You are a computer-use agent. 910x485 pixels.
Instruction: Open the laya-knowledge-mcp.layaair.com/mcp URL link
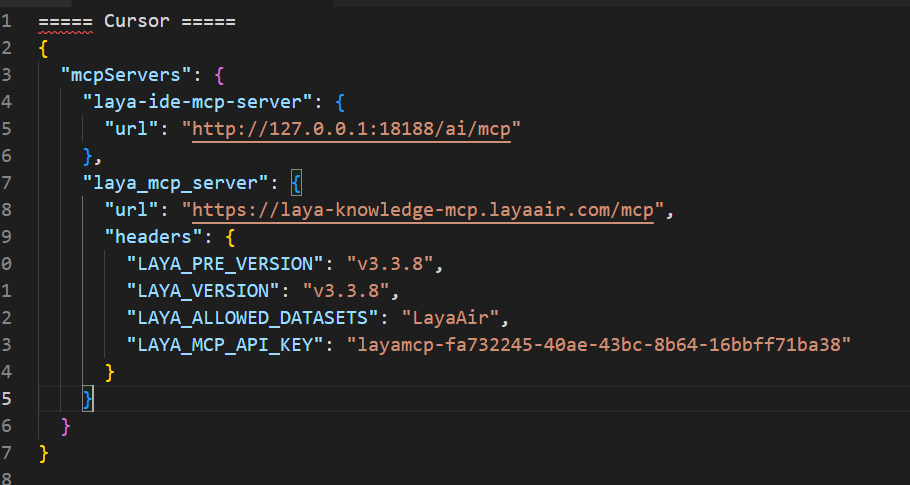422,210
